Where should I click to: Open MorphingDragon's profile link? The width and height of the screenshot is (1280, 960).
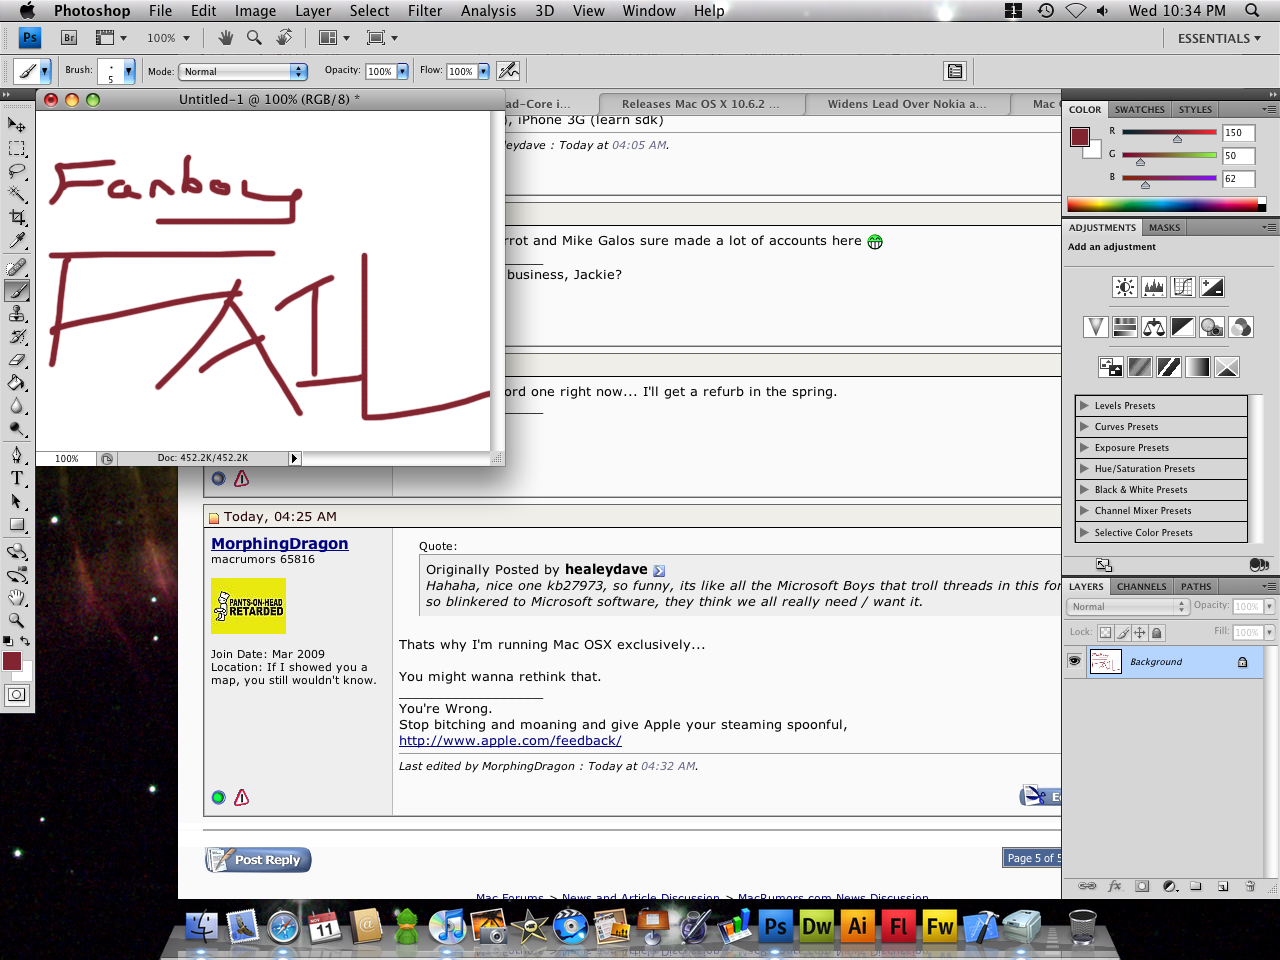click(280, 543)
